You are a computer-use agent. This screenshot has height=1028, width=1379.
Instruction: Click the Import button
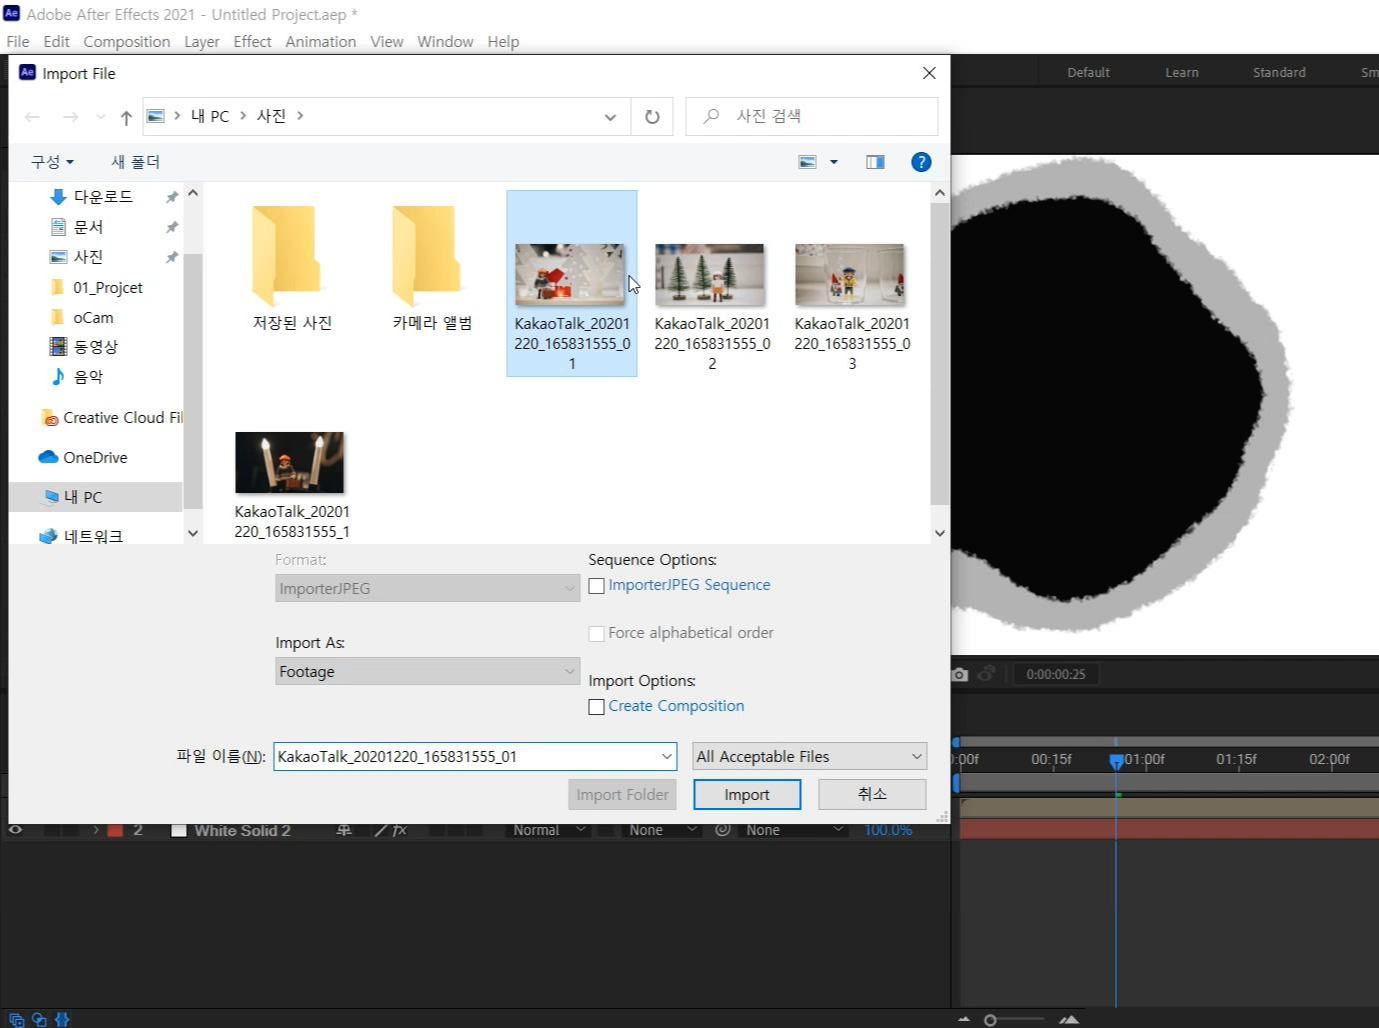(x=747, y=794)
